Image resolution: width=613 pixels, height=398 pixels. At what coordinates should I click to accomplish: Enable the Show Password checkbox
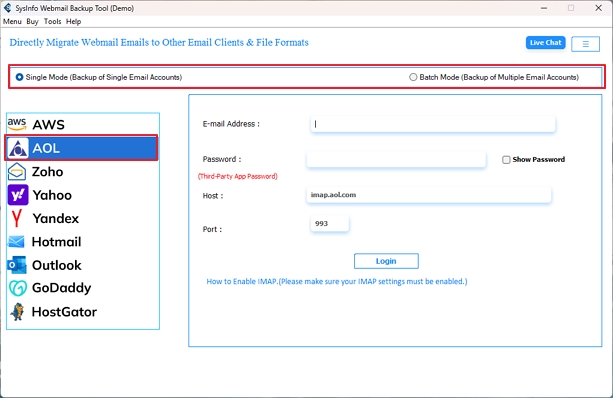506,160
